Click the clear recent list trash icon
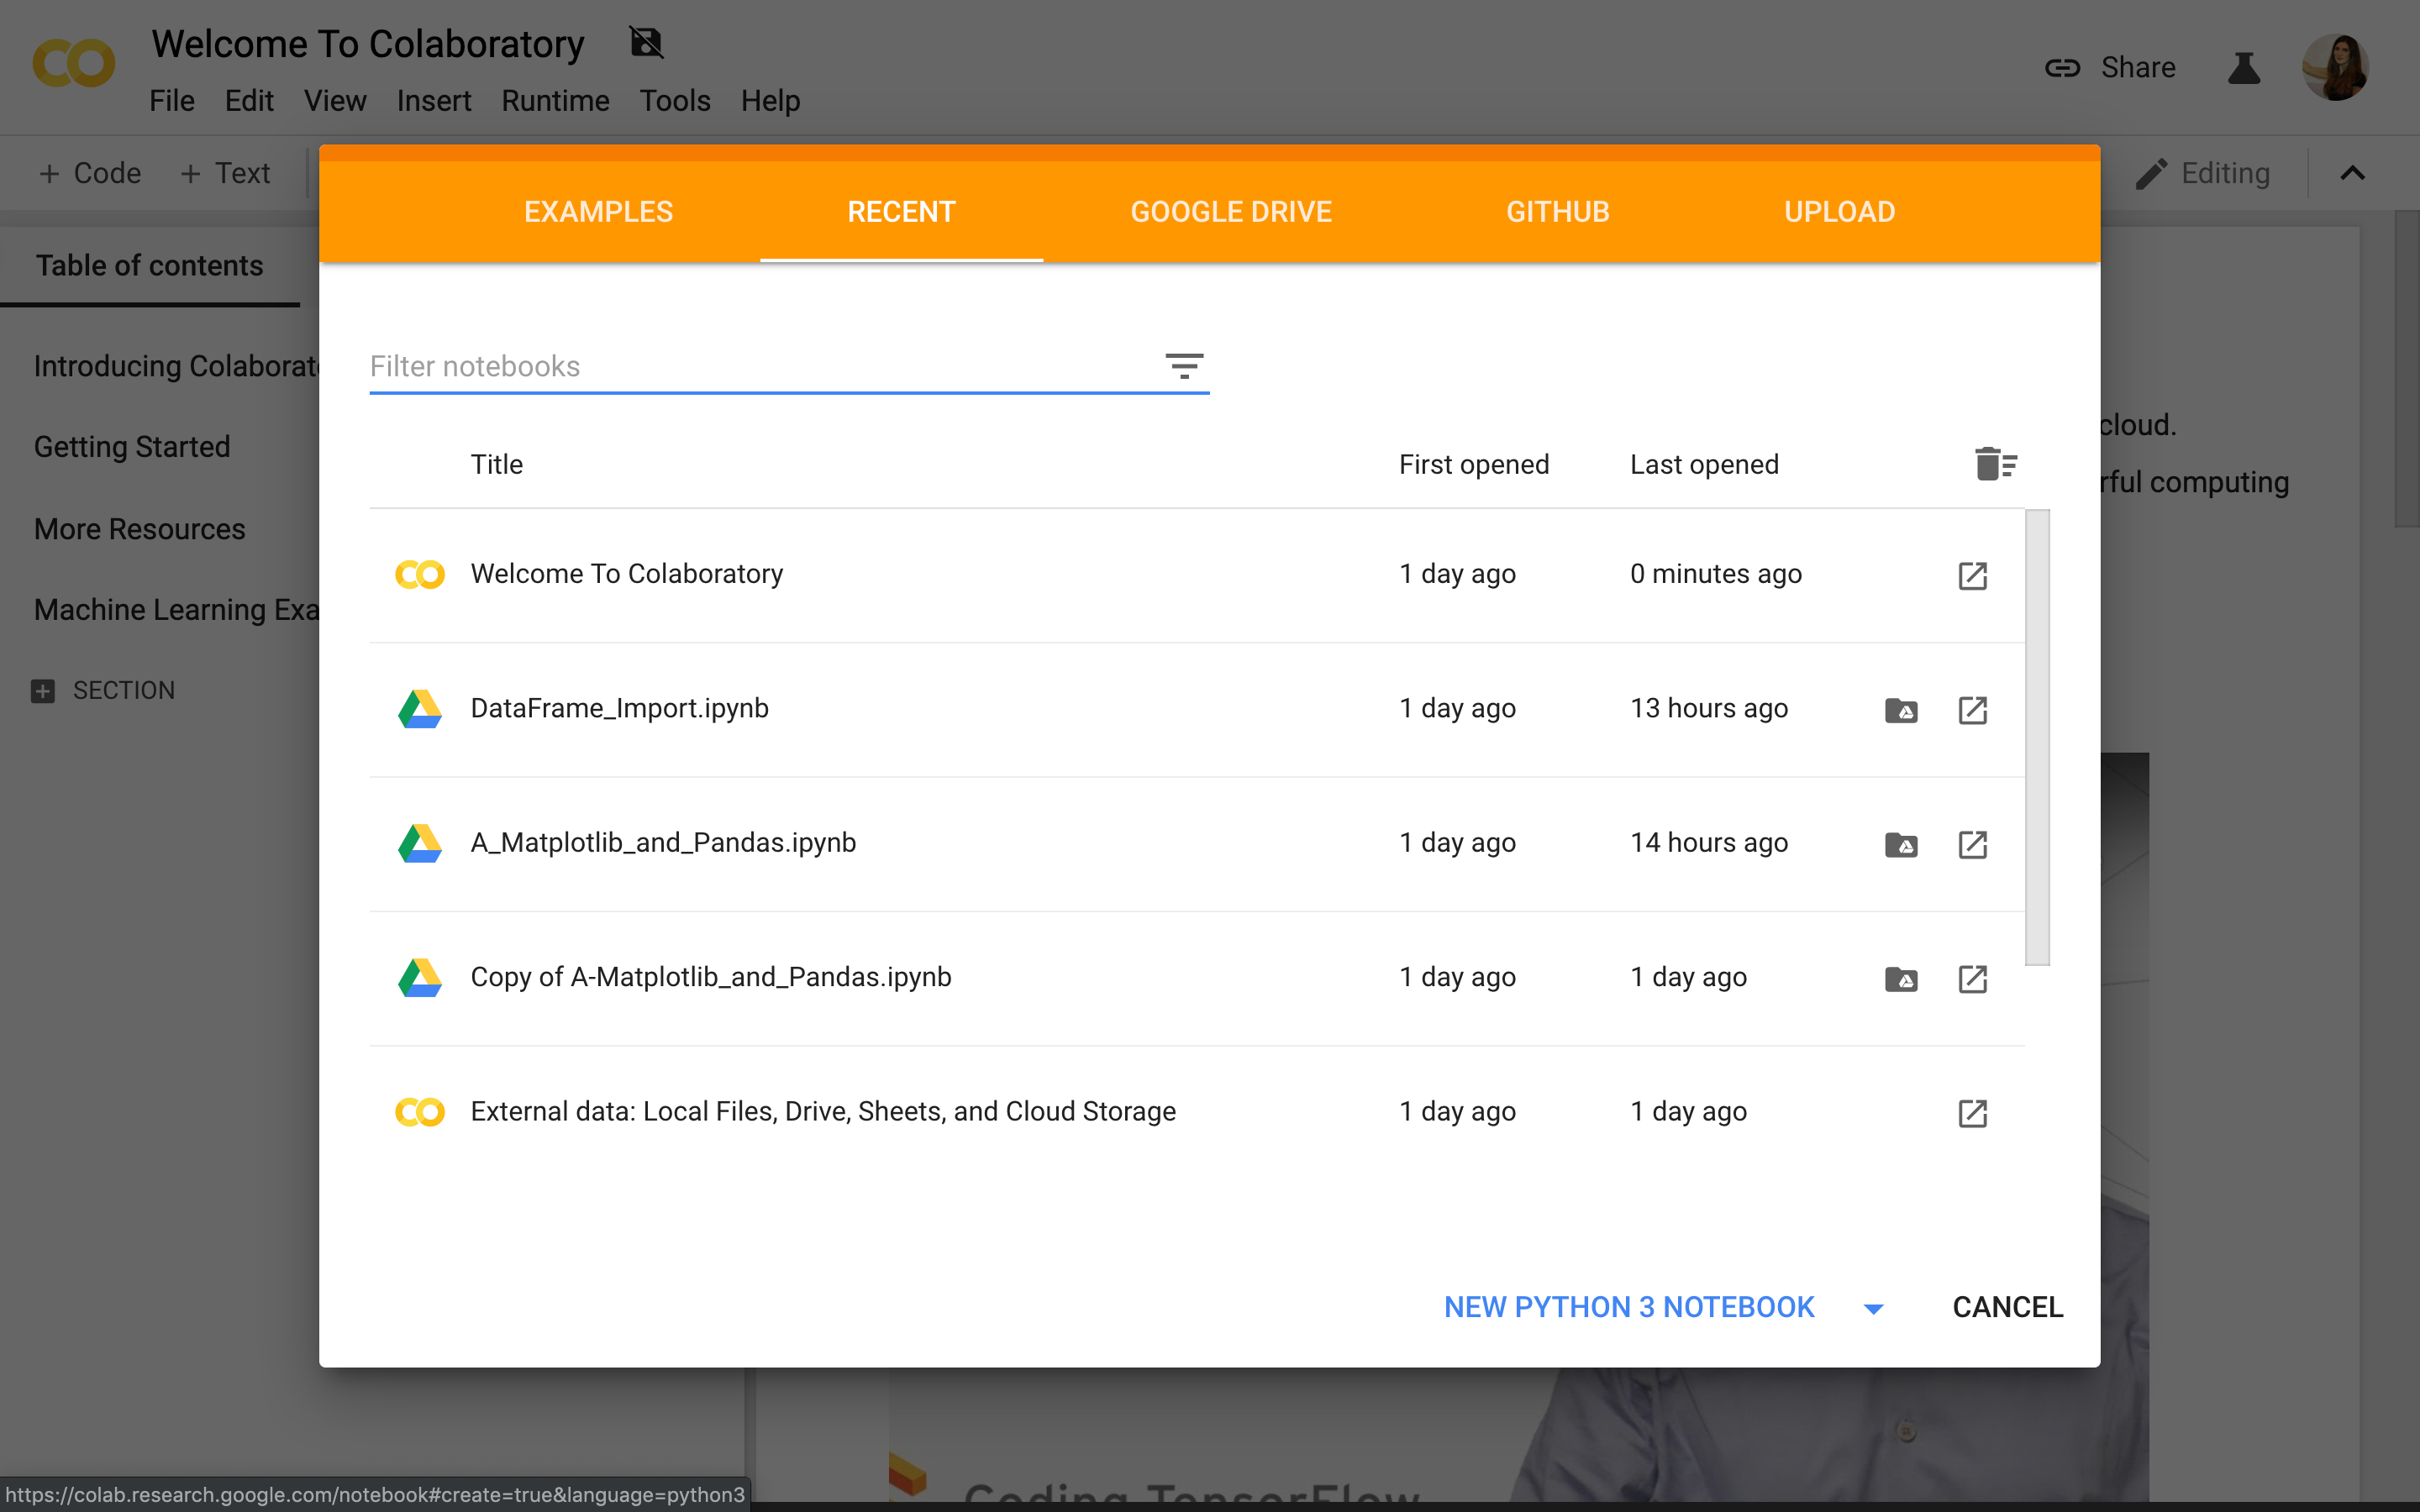The image size is (2420, 1512). coord(1995,464)
